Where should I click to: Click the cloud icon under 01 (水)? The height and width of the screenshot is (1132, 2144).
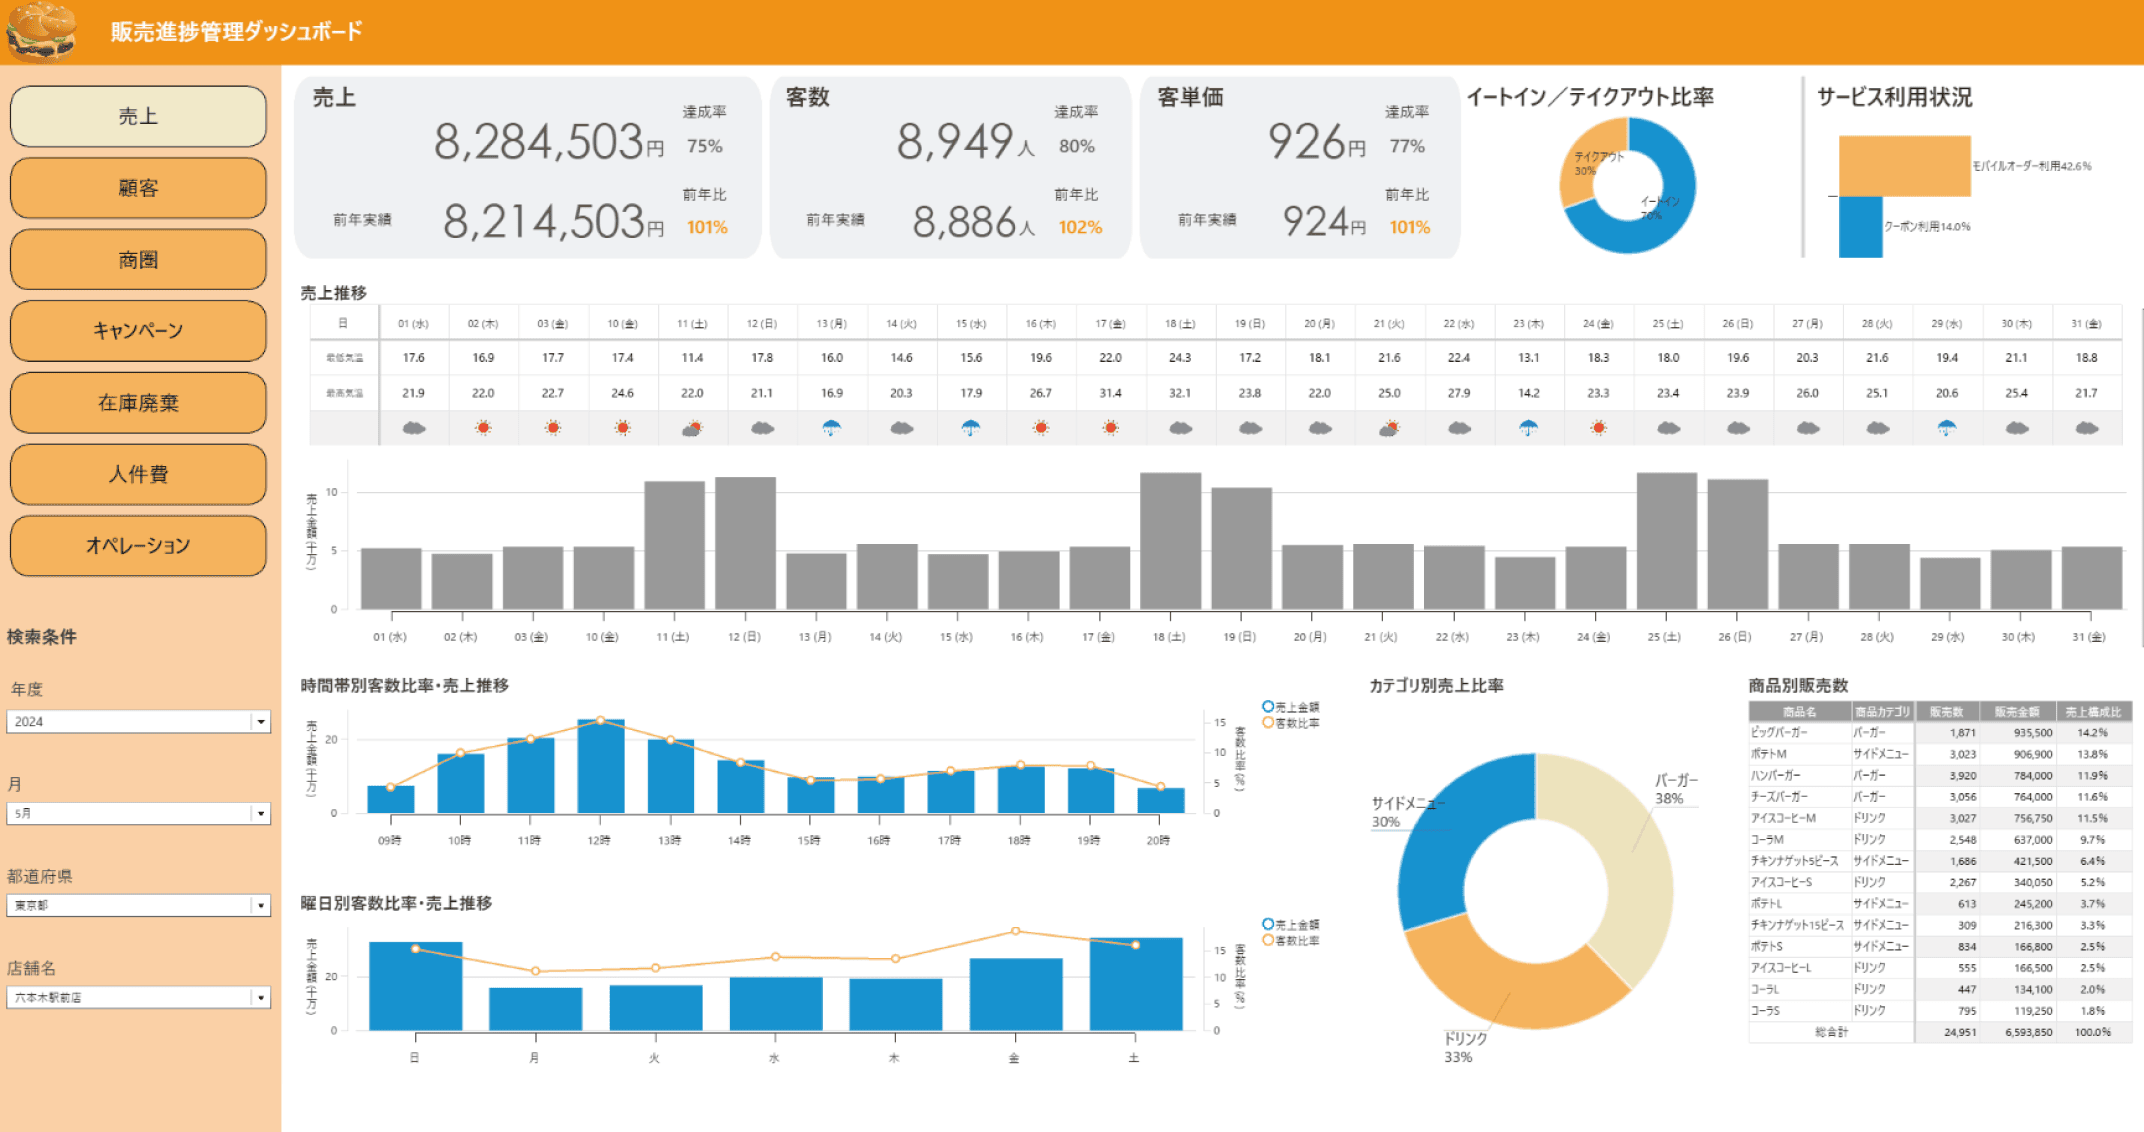413,428
